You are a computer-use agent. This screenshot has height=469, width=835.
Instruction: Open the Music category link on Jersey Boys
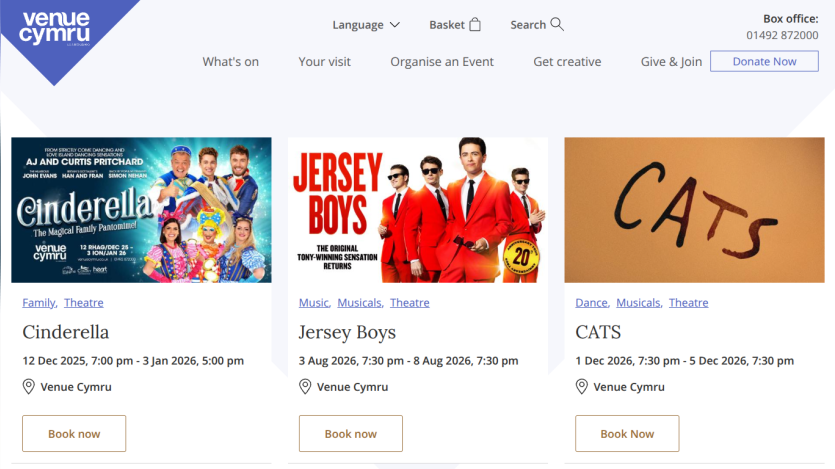(x=314, y=303)
